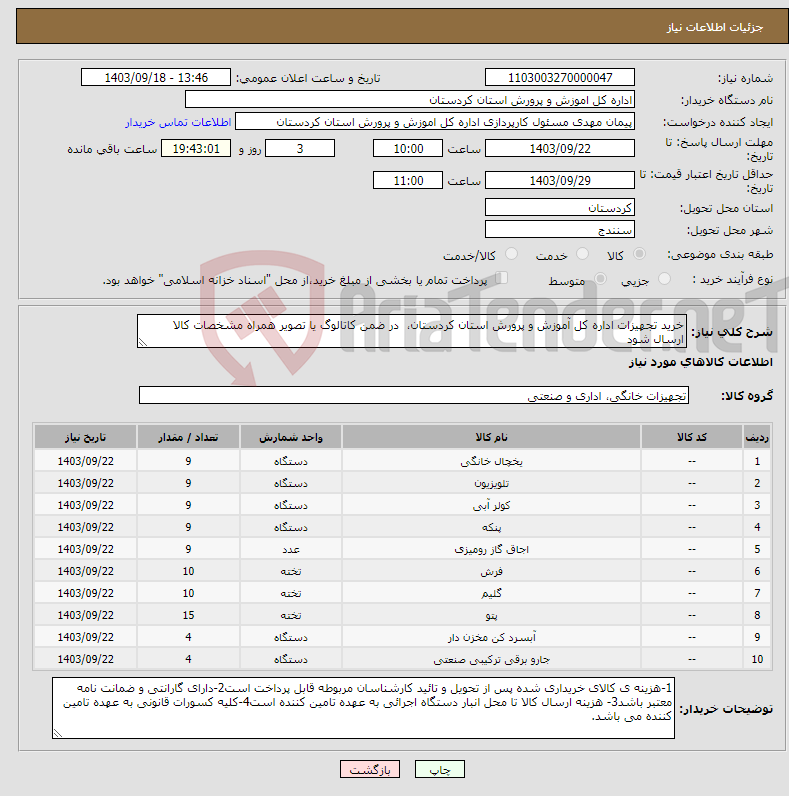Click the remaining days field showing 3
The image size is (789, 796).
pos(300,148)
